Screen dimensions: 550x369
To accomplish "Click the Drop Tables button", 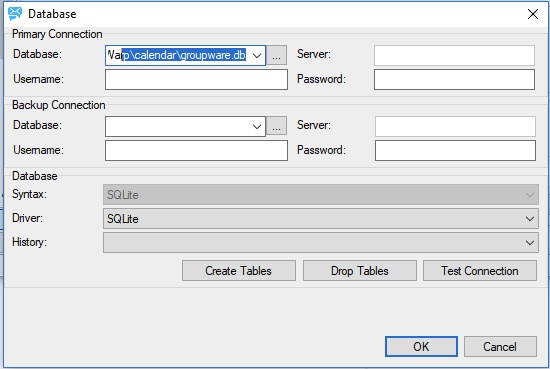I will (x=360, y=271).
